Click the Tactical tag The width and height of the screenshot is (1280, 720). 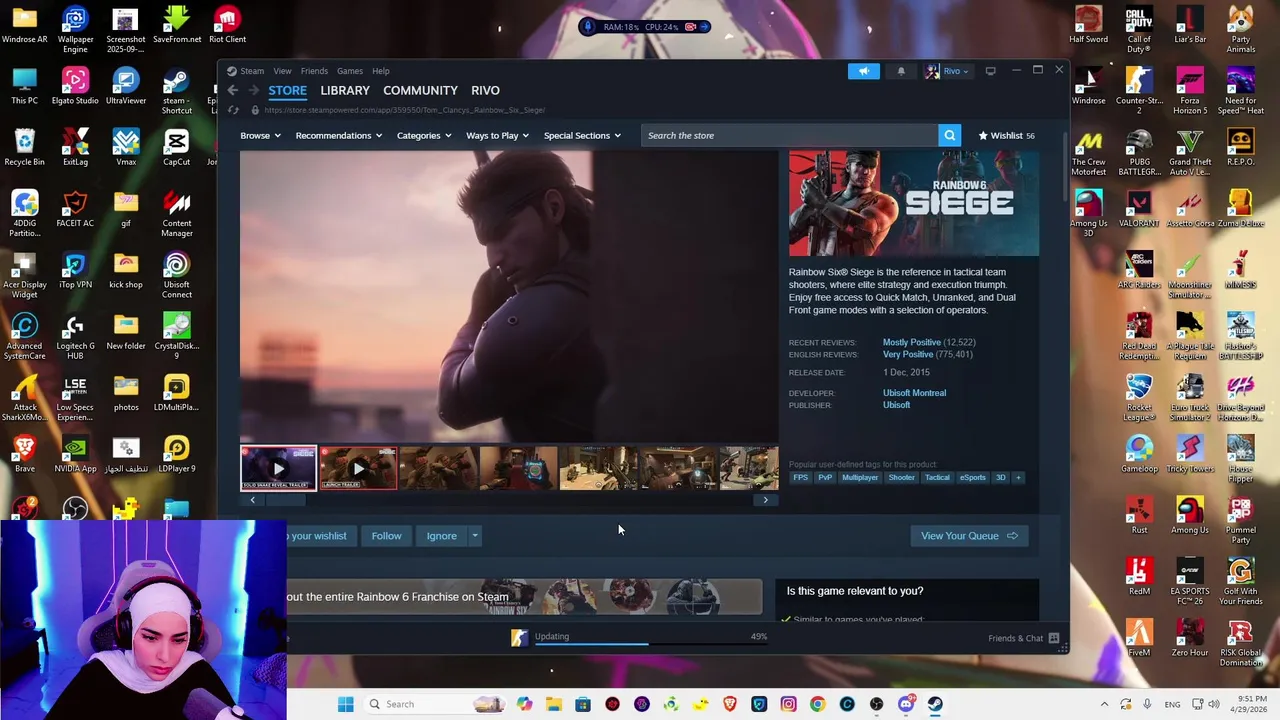(937, 478)
